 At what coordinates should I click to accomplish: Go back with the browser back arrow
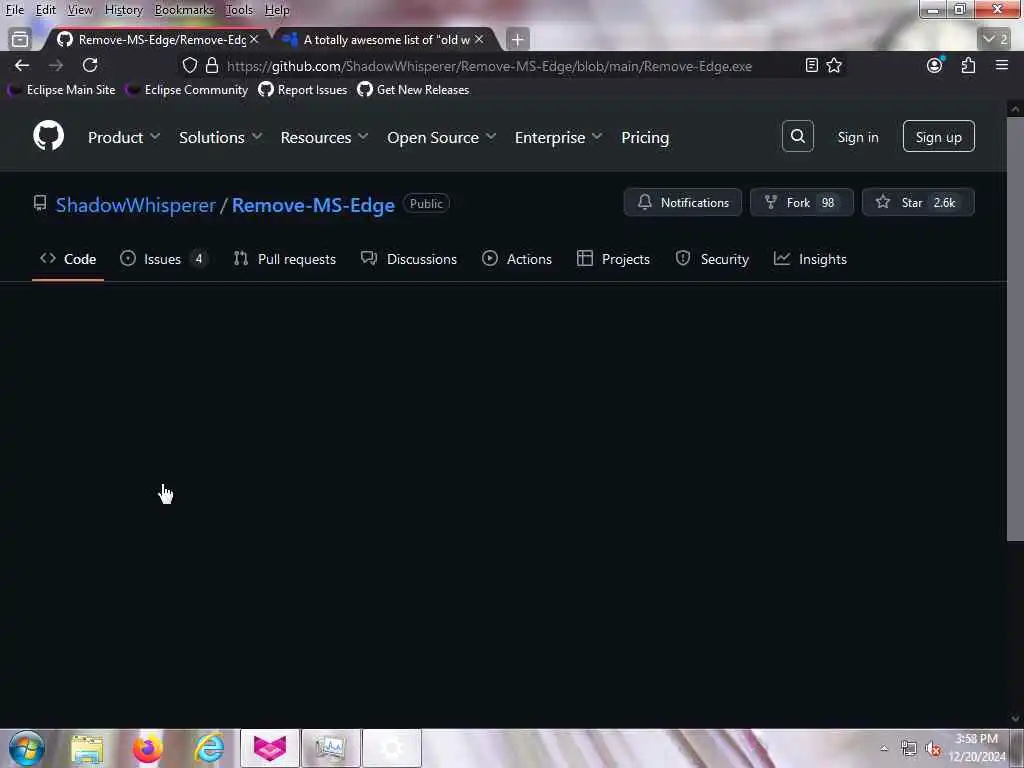22,65
